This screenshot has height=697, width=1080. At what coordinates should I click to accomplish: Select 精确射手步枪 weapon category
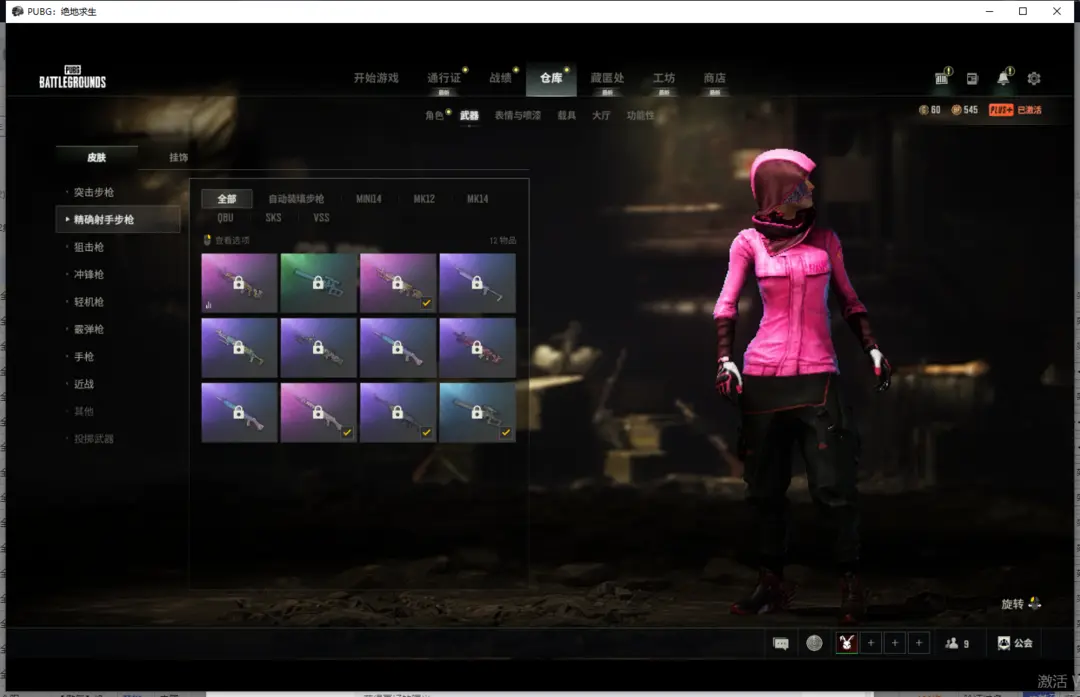tap(118, 219)
